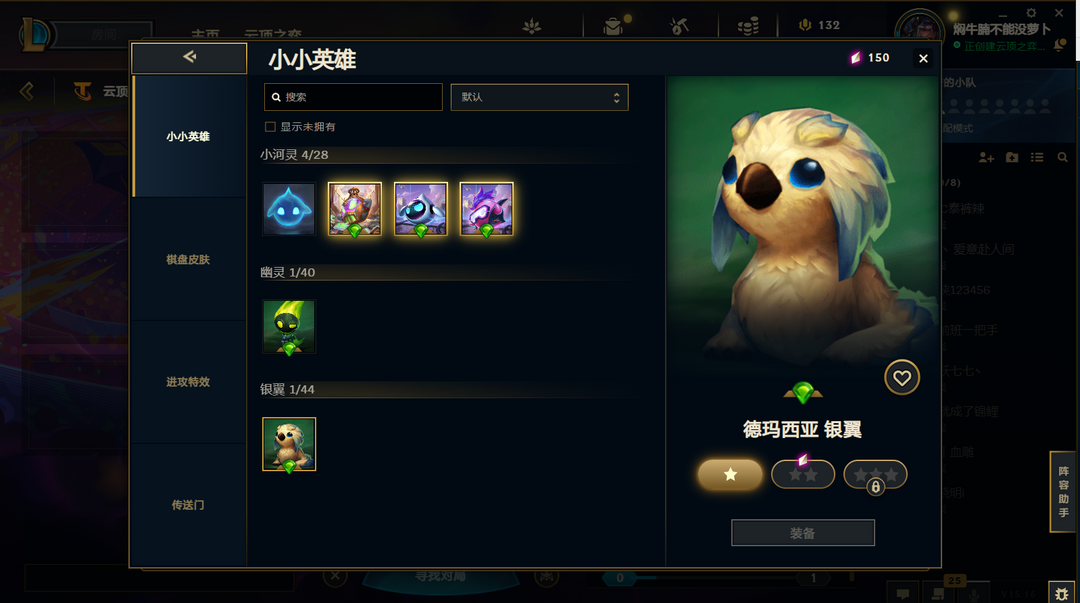Select the one-star tier button

tap(730, 474)
